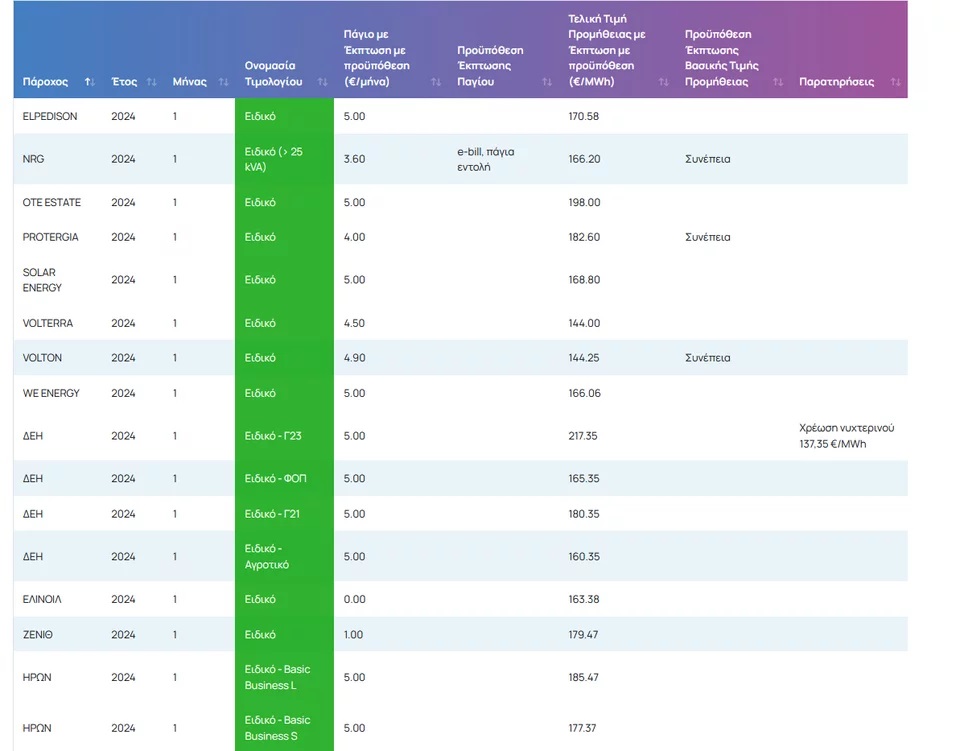
Task: Sort by Ονομασία Τιμολογίου using its arrow icon
Action: point(322,82)
